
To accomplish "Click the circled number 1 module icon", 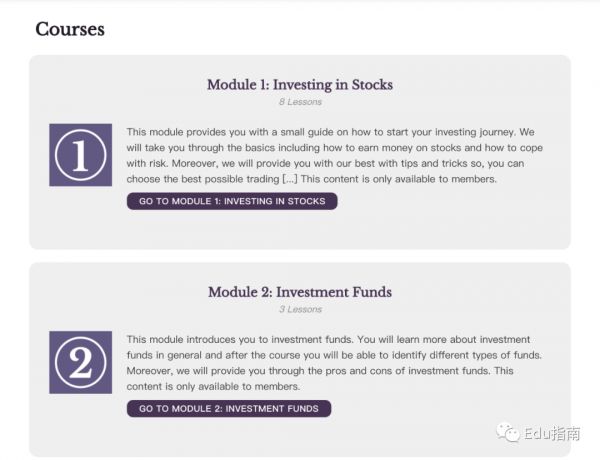I will point(80,155).
